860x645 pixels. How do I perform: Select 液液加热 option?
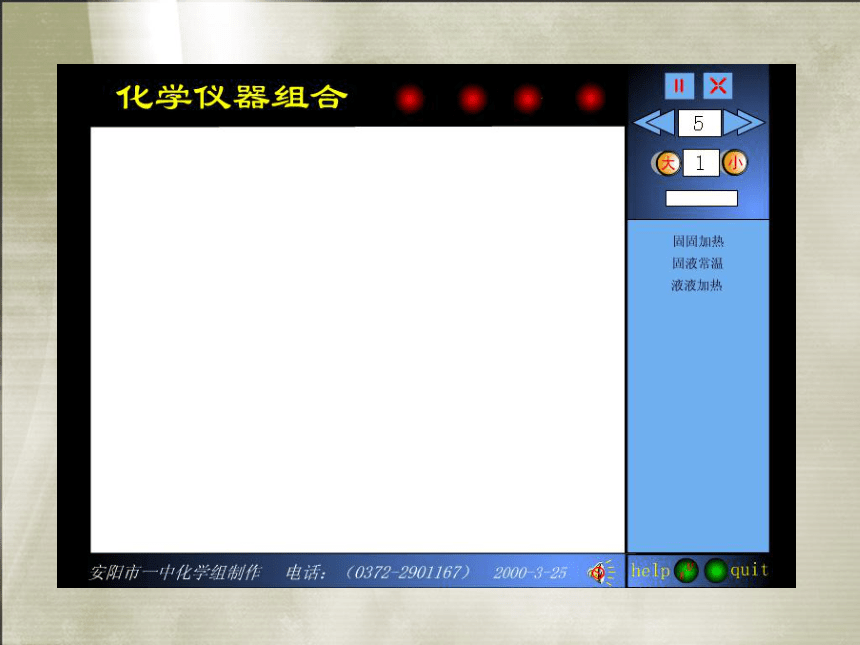(x=697, y=285)
